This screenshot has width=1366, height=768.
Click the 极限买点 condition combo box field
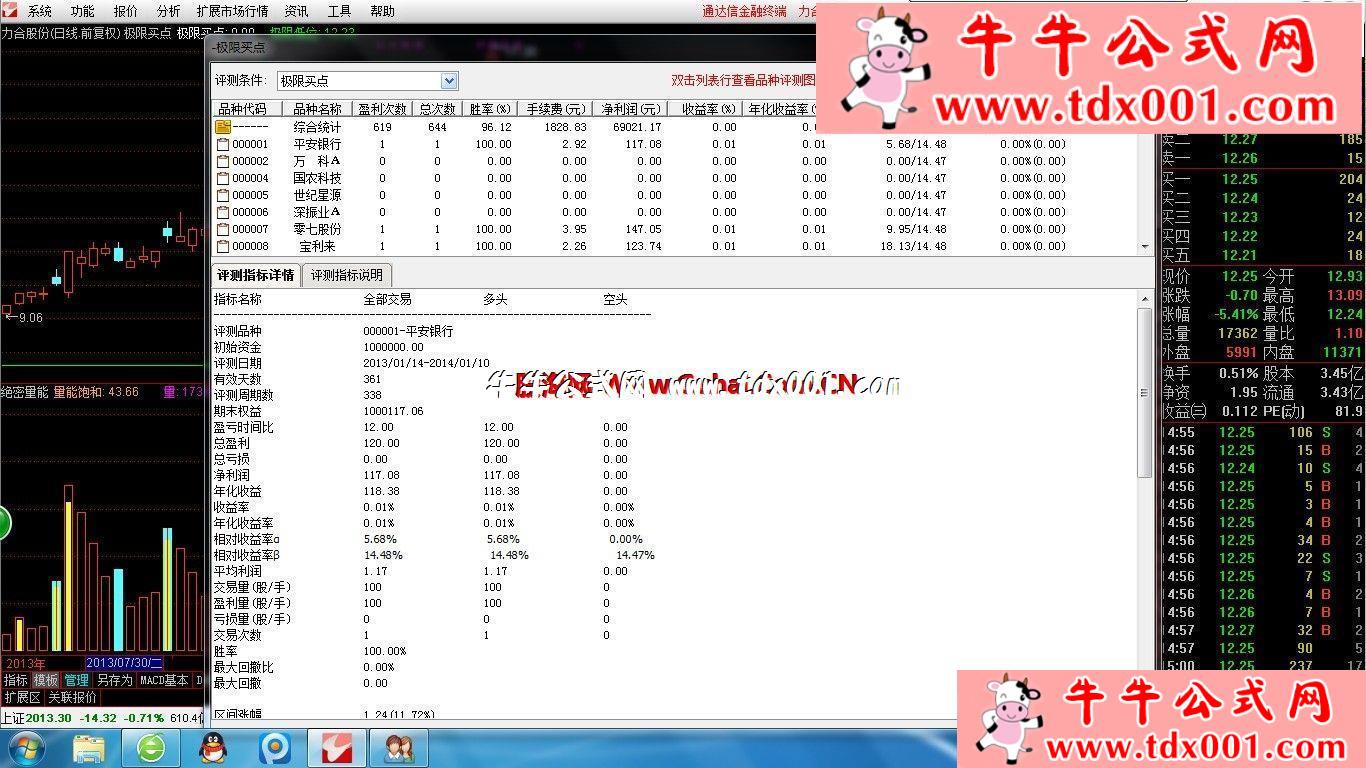tap(366, 81)
